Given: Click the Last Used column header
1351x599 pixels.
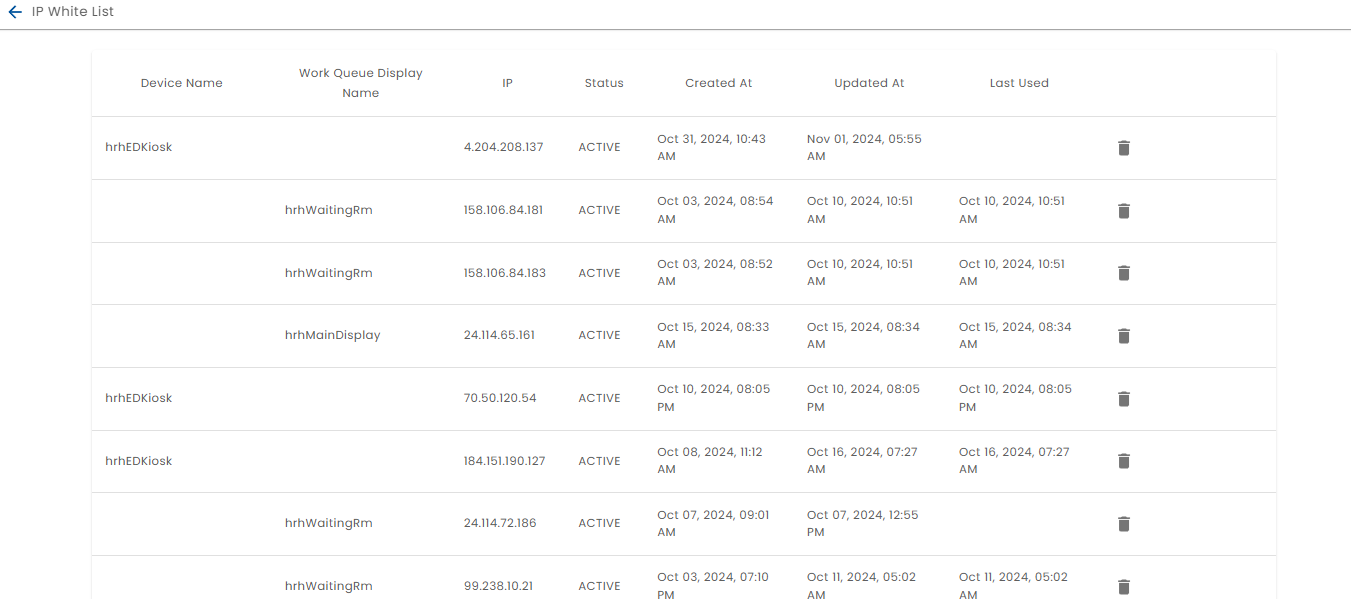Looking at the screenshot, I should coord(1019,83).
